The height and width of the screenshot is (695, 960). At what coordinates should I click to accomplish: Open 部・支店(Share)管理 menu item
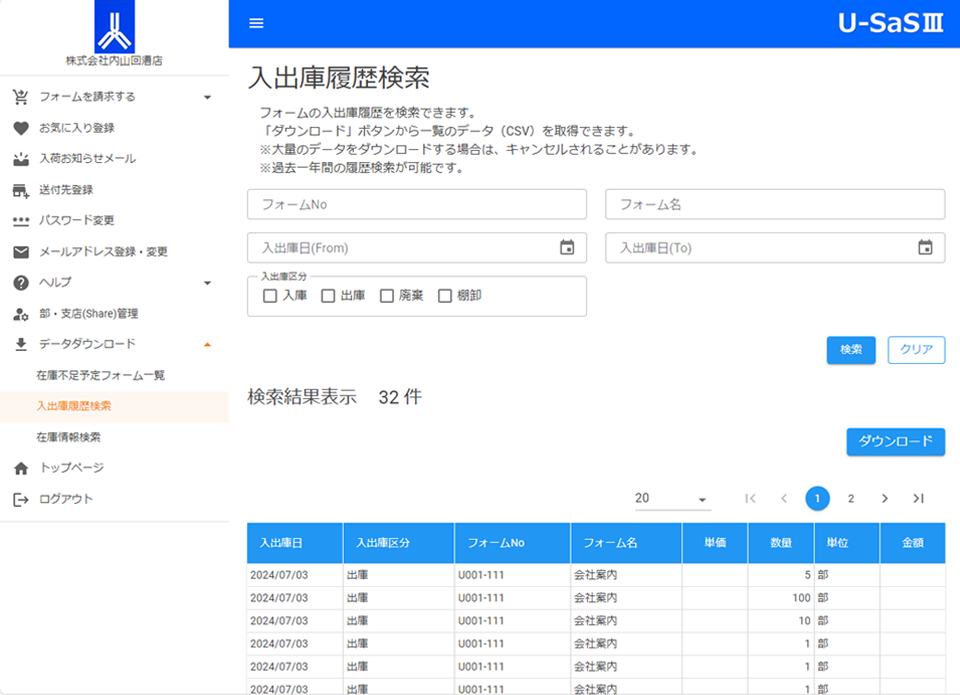click(x=114, y=314)
